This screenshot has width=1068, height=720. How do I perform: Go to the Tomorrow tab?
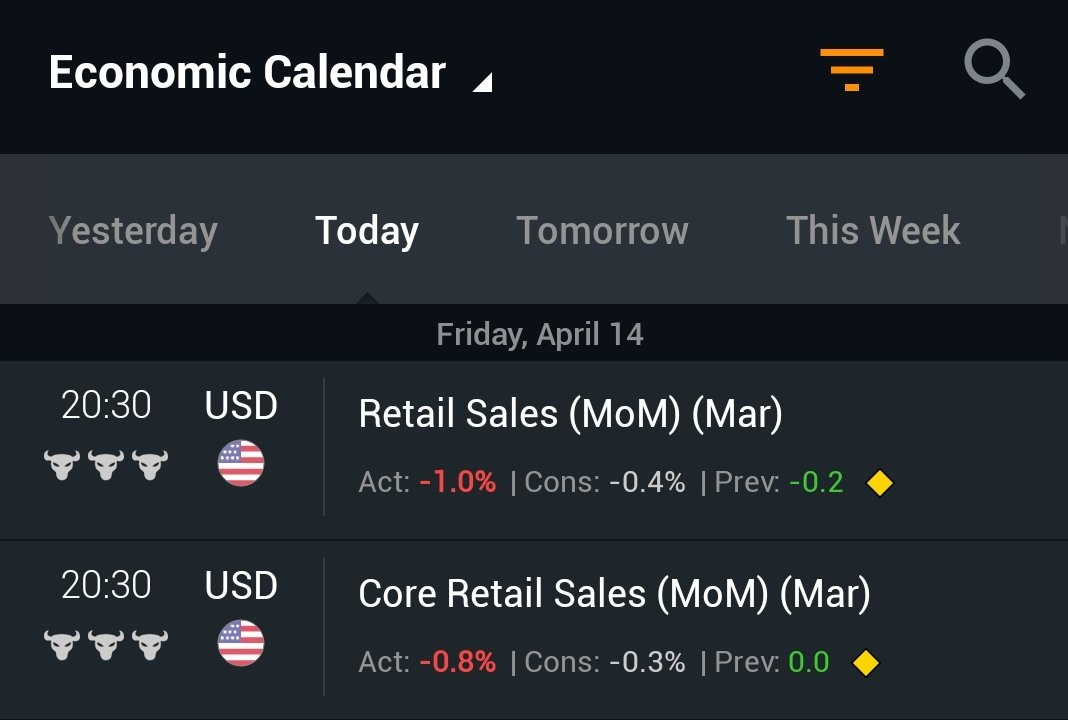coord(602,231)
